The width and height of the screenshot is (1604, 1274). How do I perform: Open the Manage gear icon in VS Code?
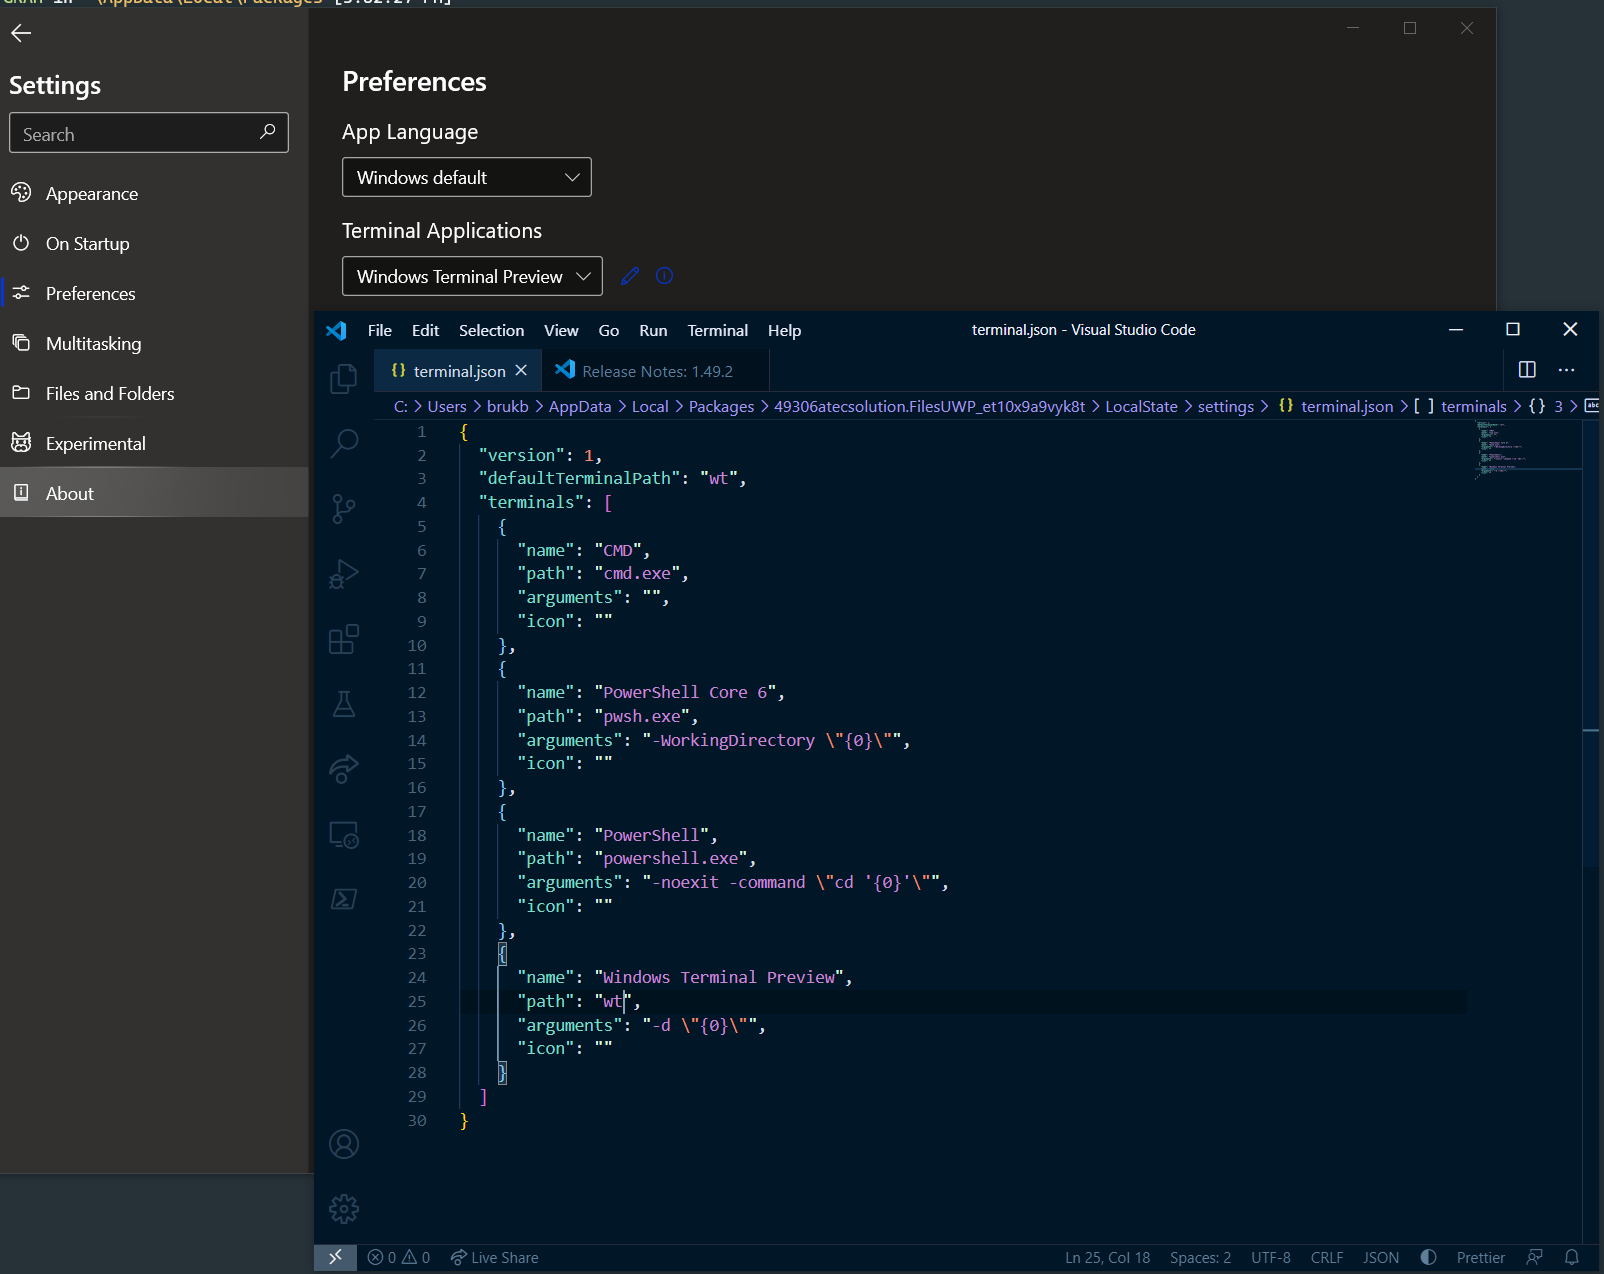coord(344,1209)
